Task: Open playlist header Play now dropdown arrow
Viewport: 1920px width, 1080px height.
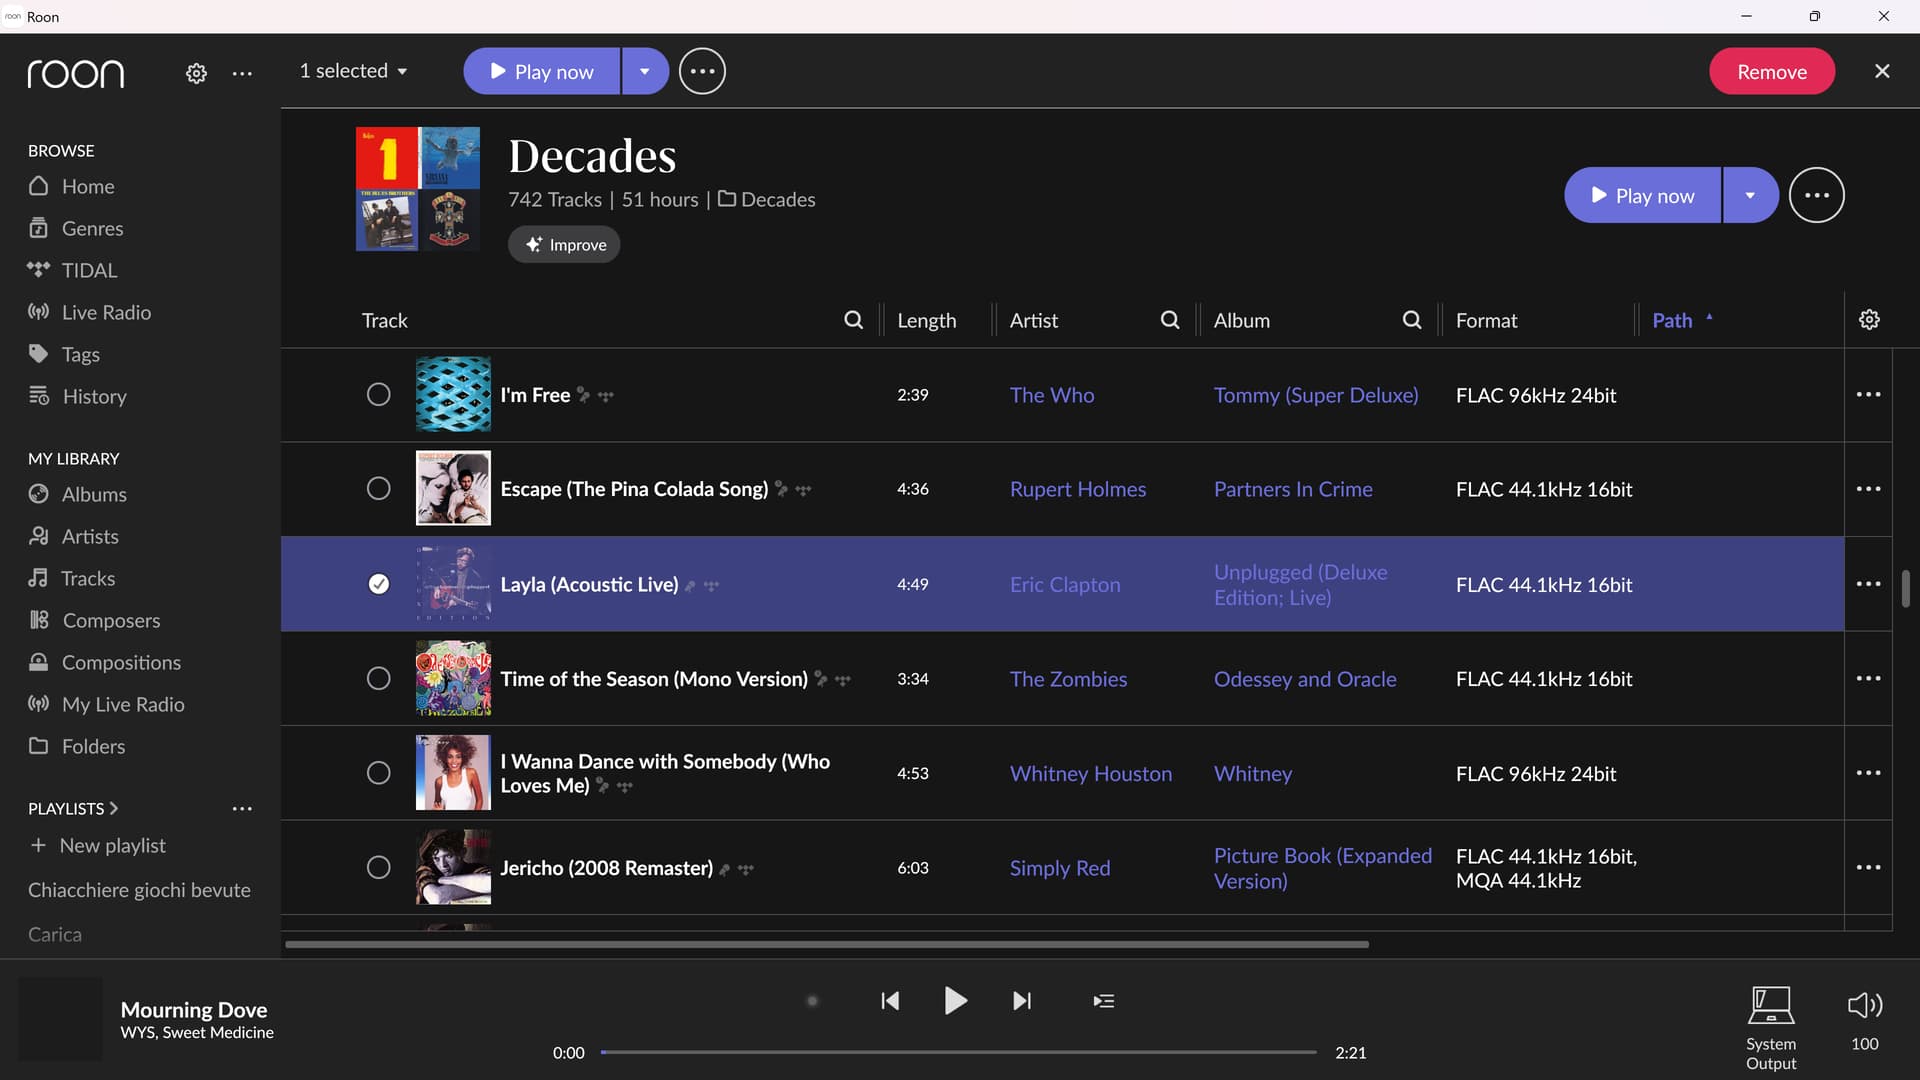Action: (x=1750, y=195)
